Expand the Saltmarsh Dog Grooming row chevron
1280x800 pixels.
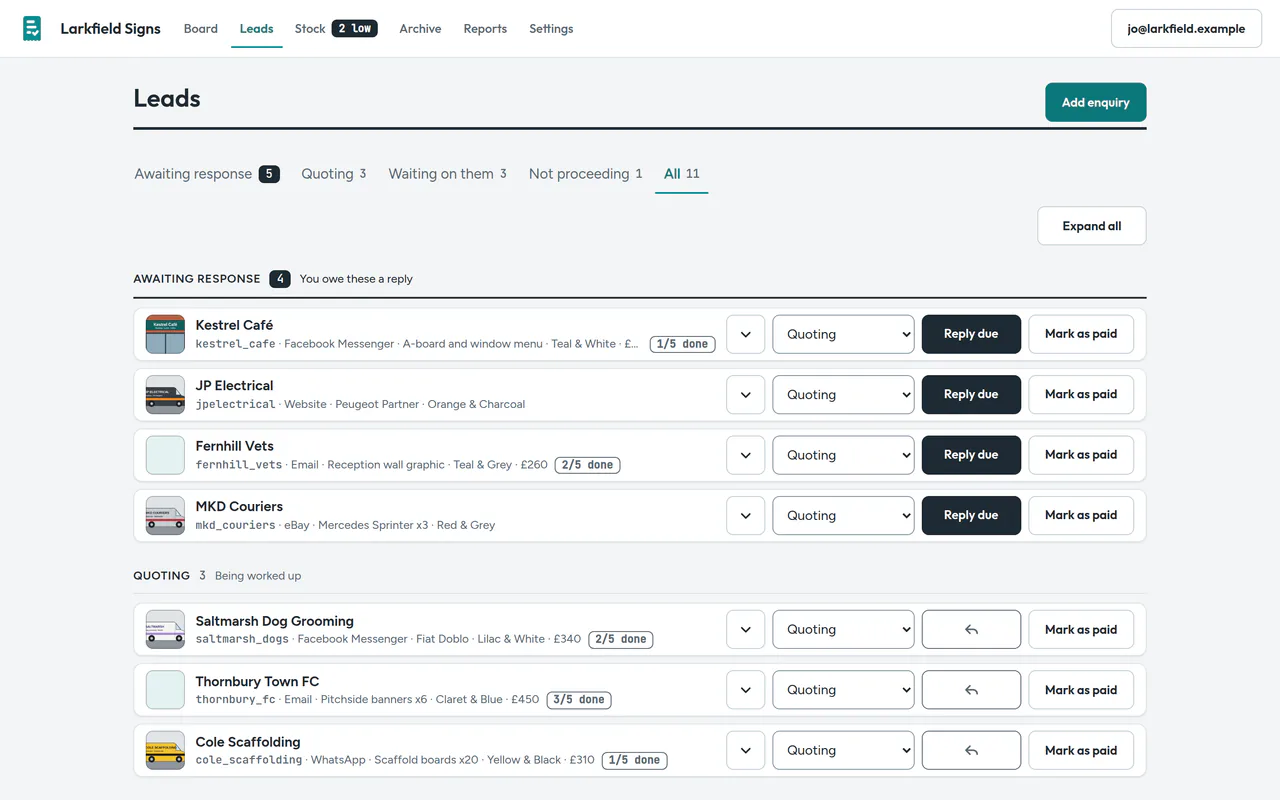click(746, 630)
